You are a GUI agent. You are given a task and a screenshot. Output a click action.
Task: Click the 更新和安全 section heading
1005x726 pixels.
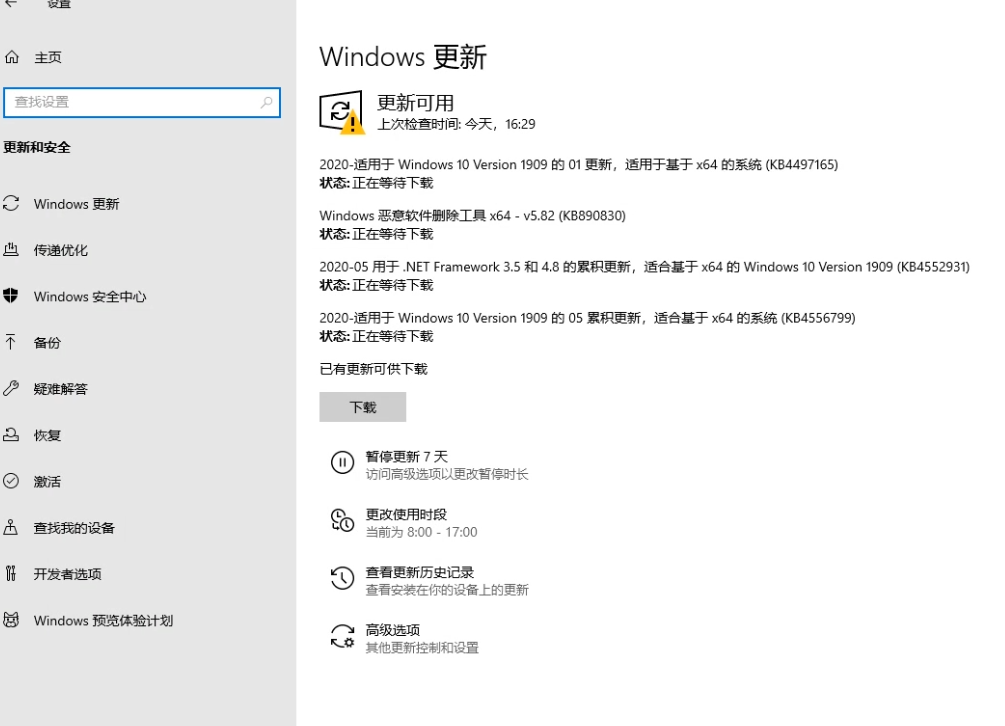click(x=37, y=147)
